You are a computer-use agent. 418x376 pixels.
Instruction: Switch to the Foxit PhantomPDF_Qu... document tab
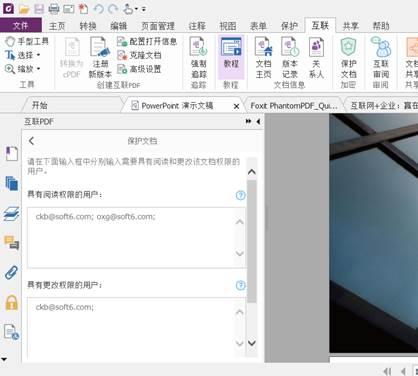pos(294,106)
